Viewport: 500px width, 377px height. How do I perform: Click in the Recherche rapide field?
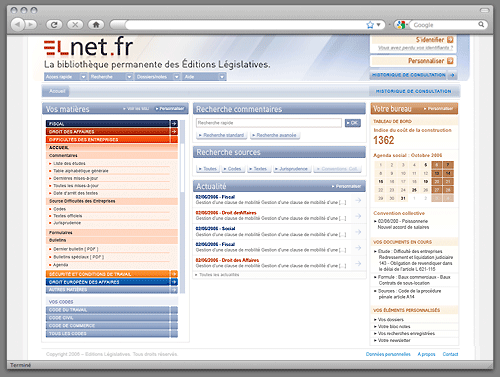point(269,123)
